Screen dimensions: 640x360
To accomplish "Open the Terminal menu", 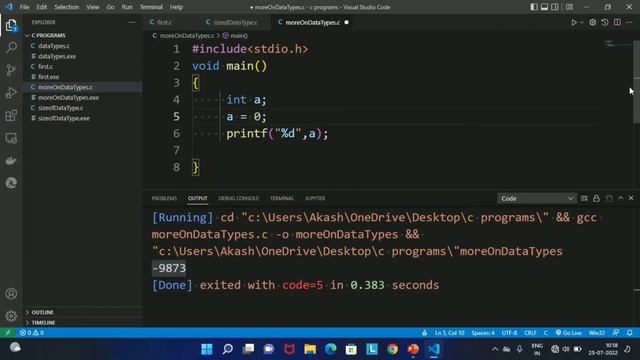I will tap(151, 7).
